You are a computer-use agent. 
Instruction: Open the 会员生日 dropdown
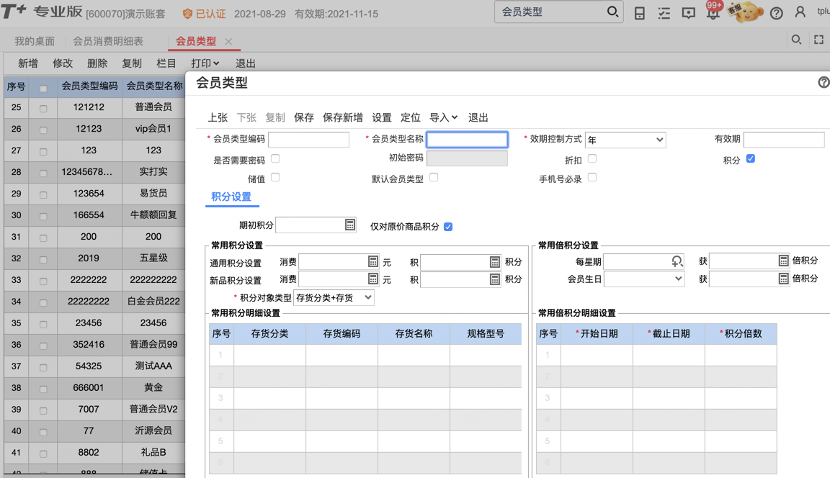tap(644, 278)
